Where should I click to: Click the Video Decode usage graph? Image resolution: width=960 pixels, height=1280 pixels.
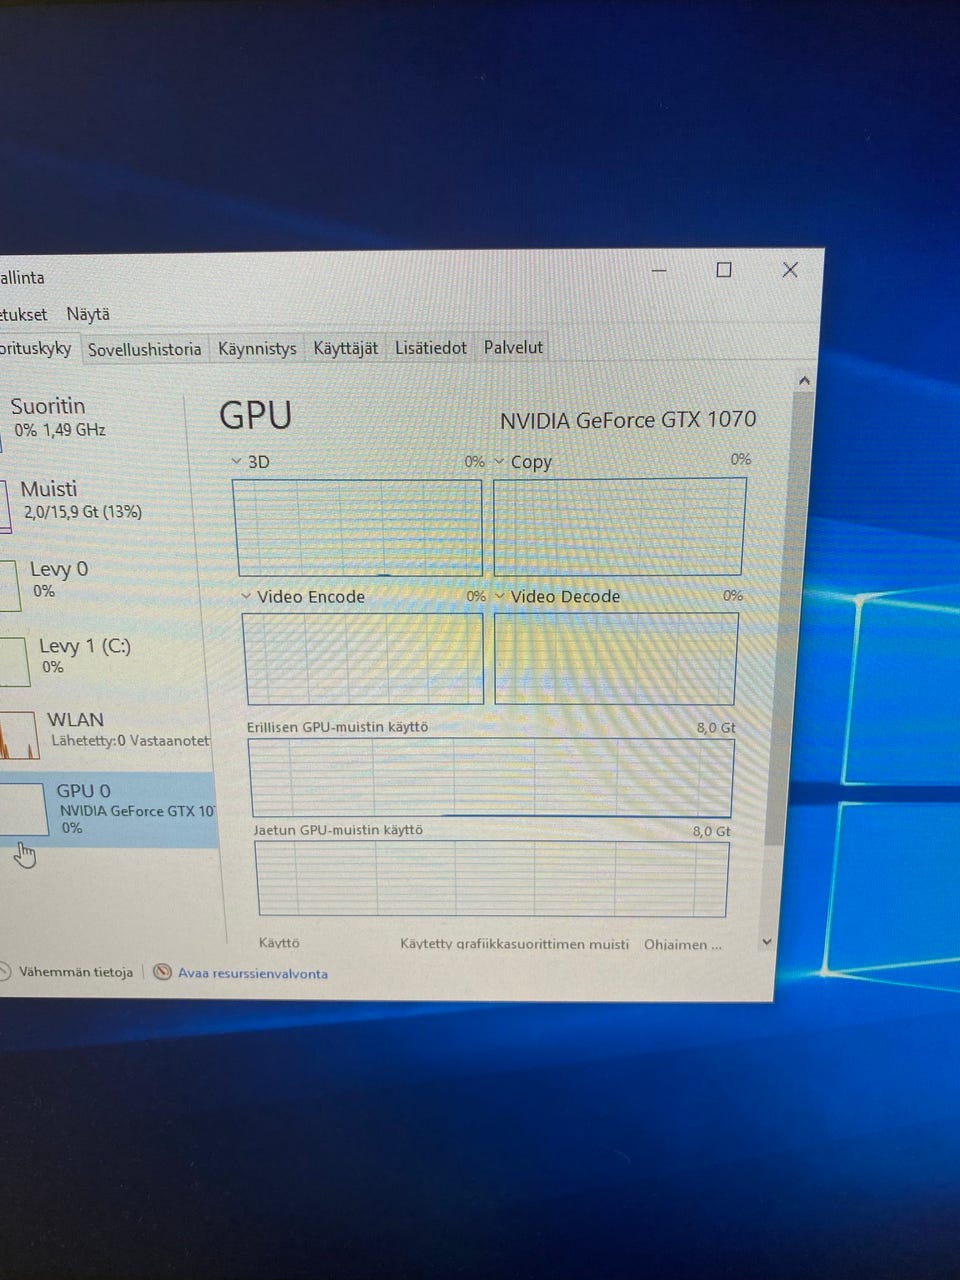click(616, 658)
